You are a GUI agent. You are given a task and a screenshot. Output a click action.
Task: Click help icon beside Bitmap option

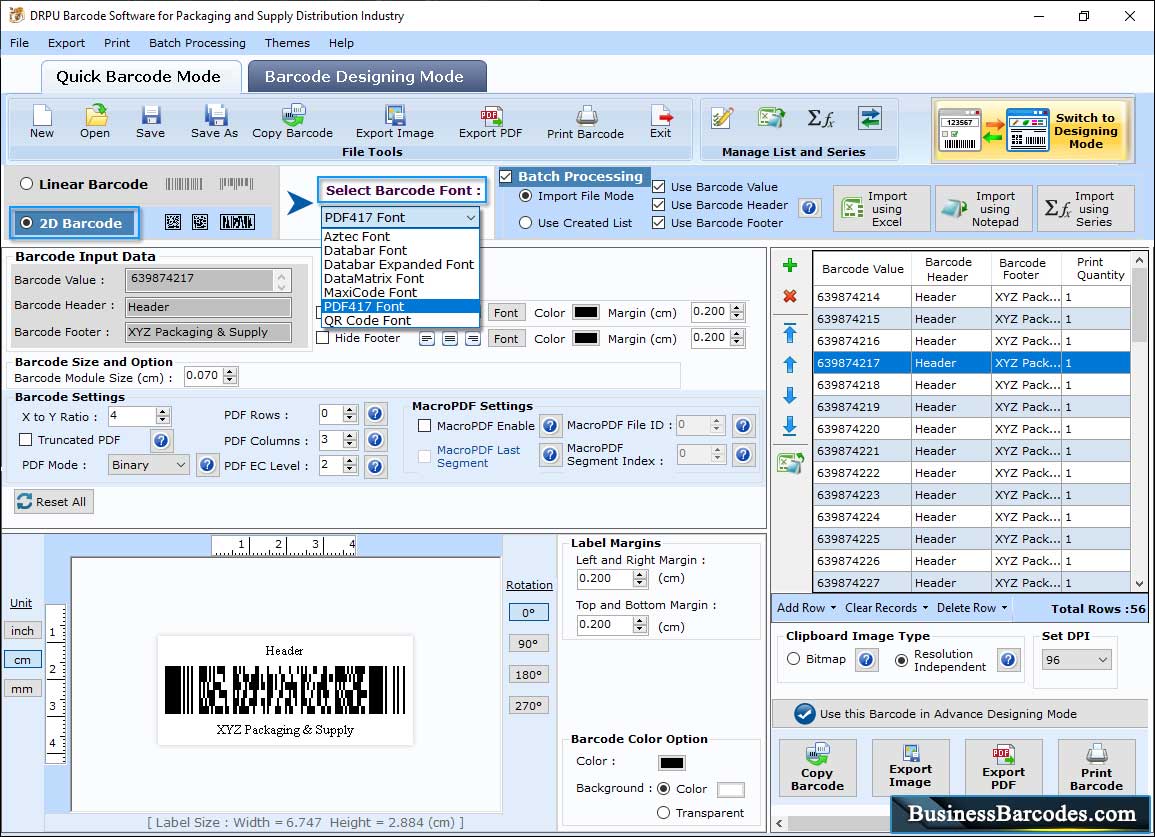click(866, 659)
